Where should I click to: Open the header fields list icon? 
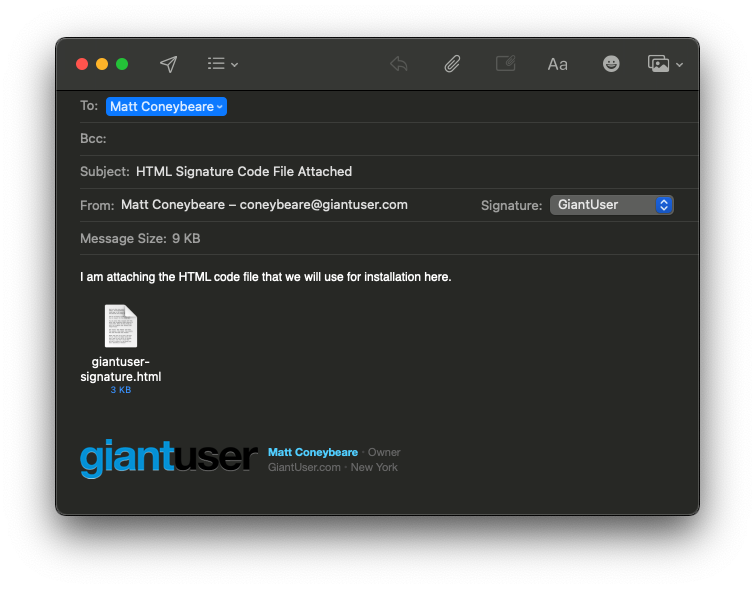216,64
